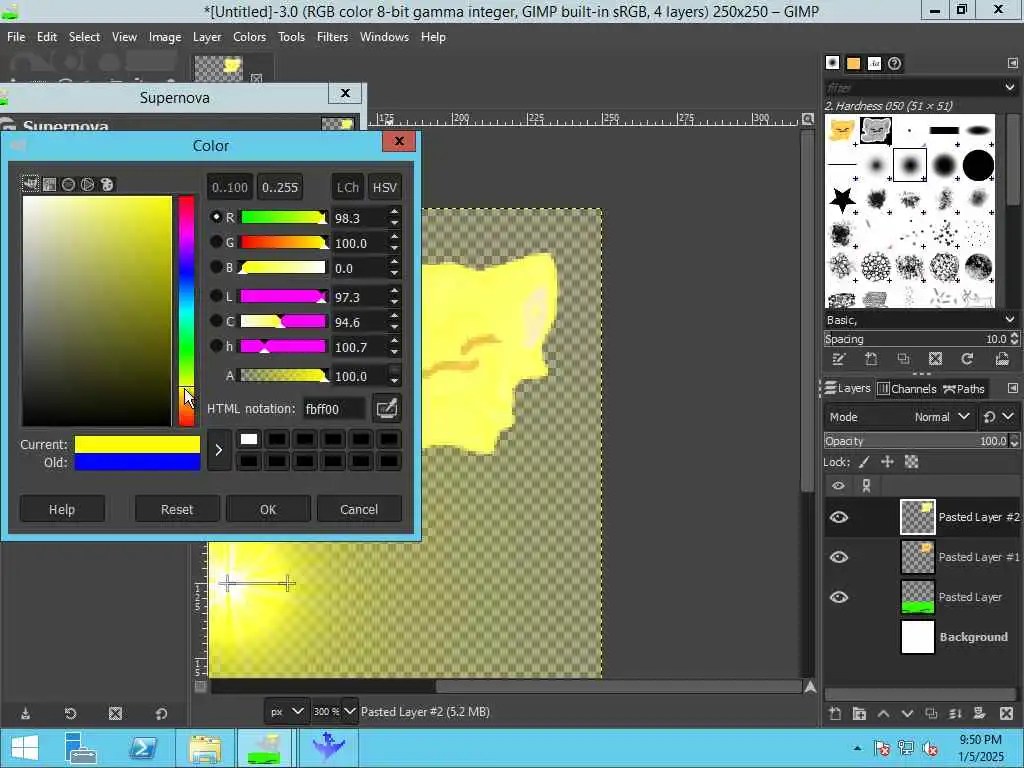Open the 300 % zoom dropdown
The image size is (1024, 768).
tap(334, 711)
